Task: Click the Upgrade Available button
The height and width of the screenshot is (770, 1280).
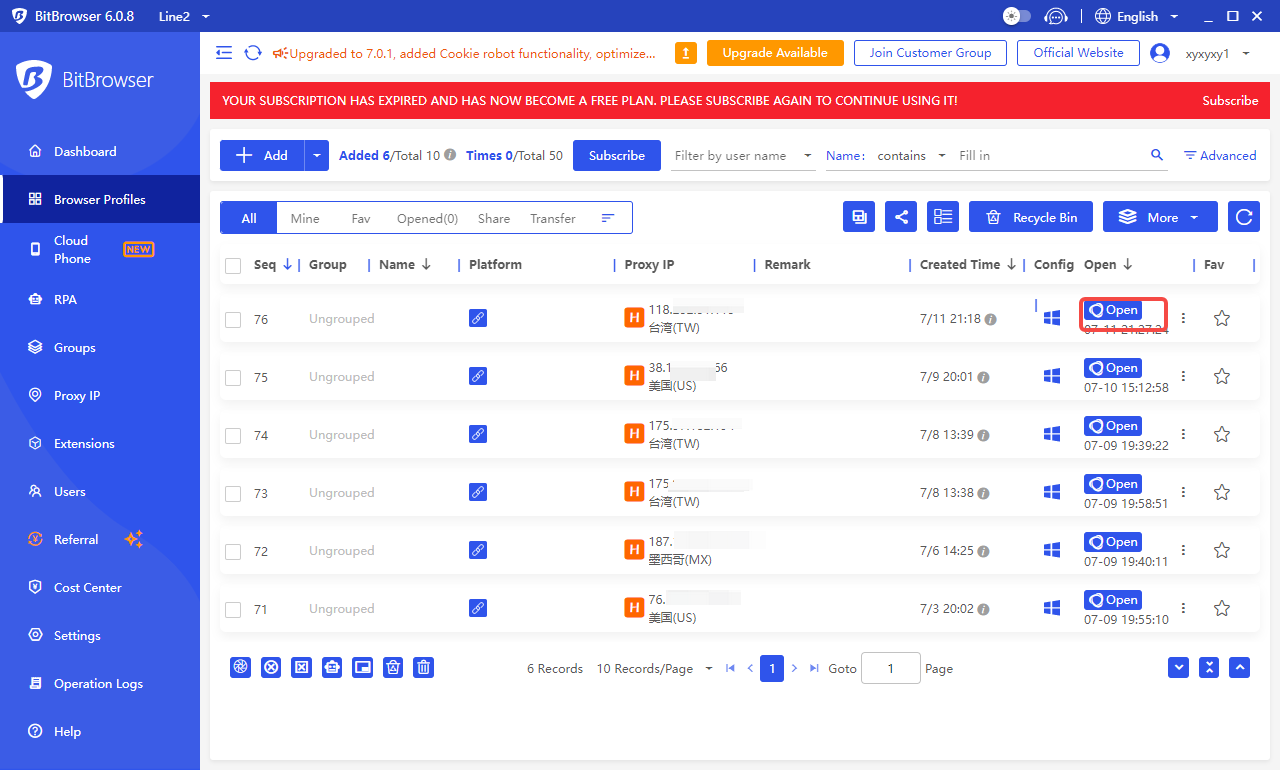Action: pos(775,53)
